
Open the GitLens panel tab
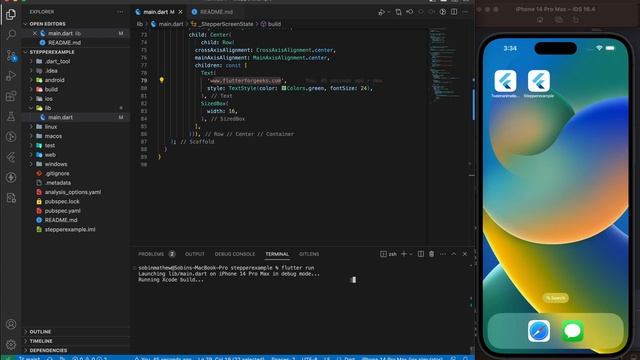click(309, 254)
